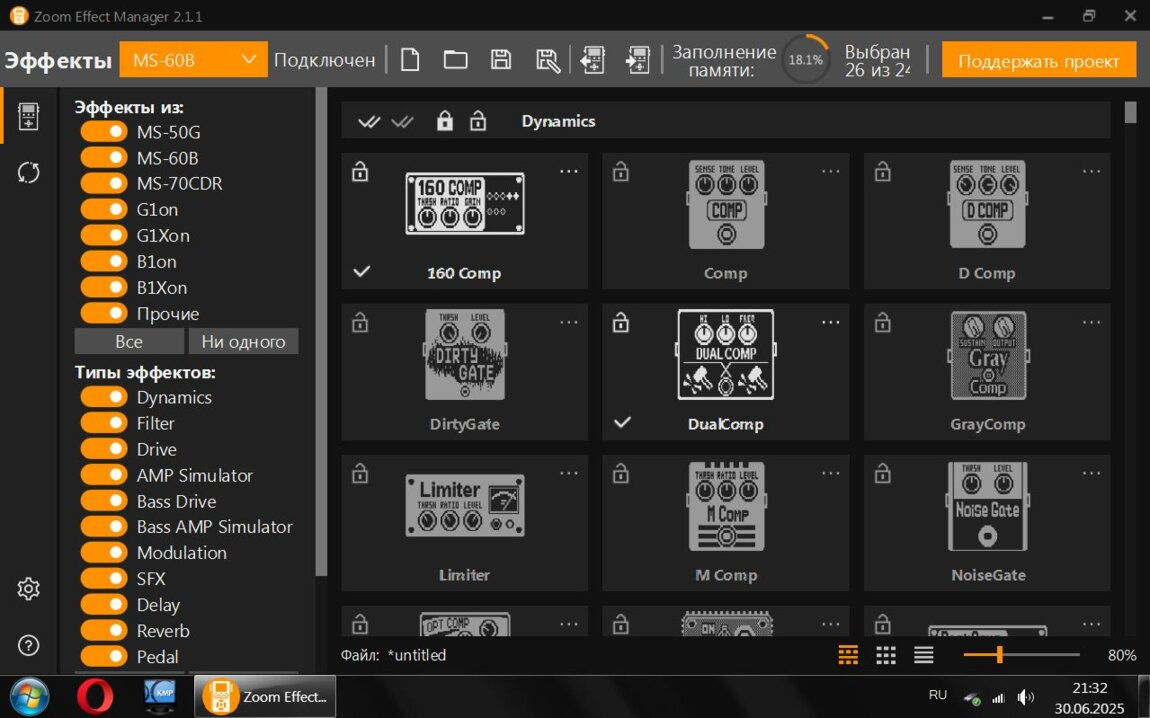1150x718 pixels.
Task: Switch to grouped tile view icon
Action: tap(848, 655)
